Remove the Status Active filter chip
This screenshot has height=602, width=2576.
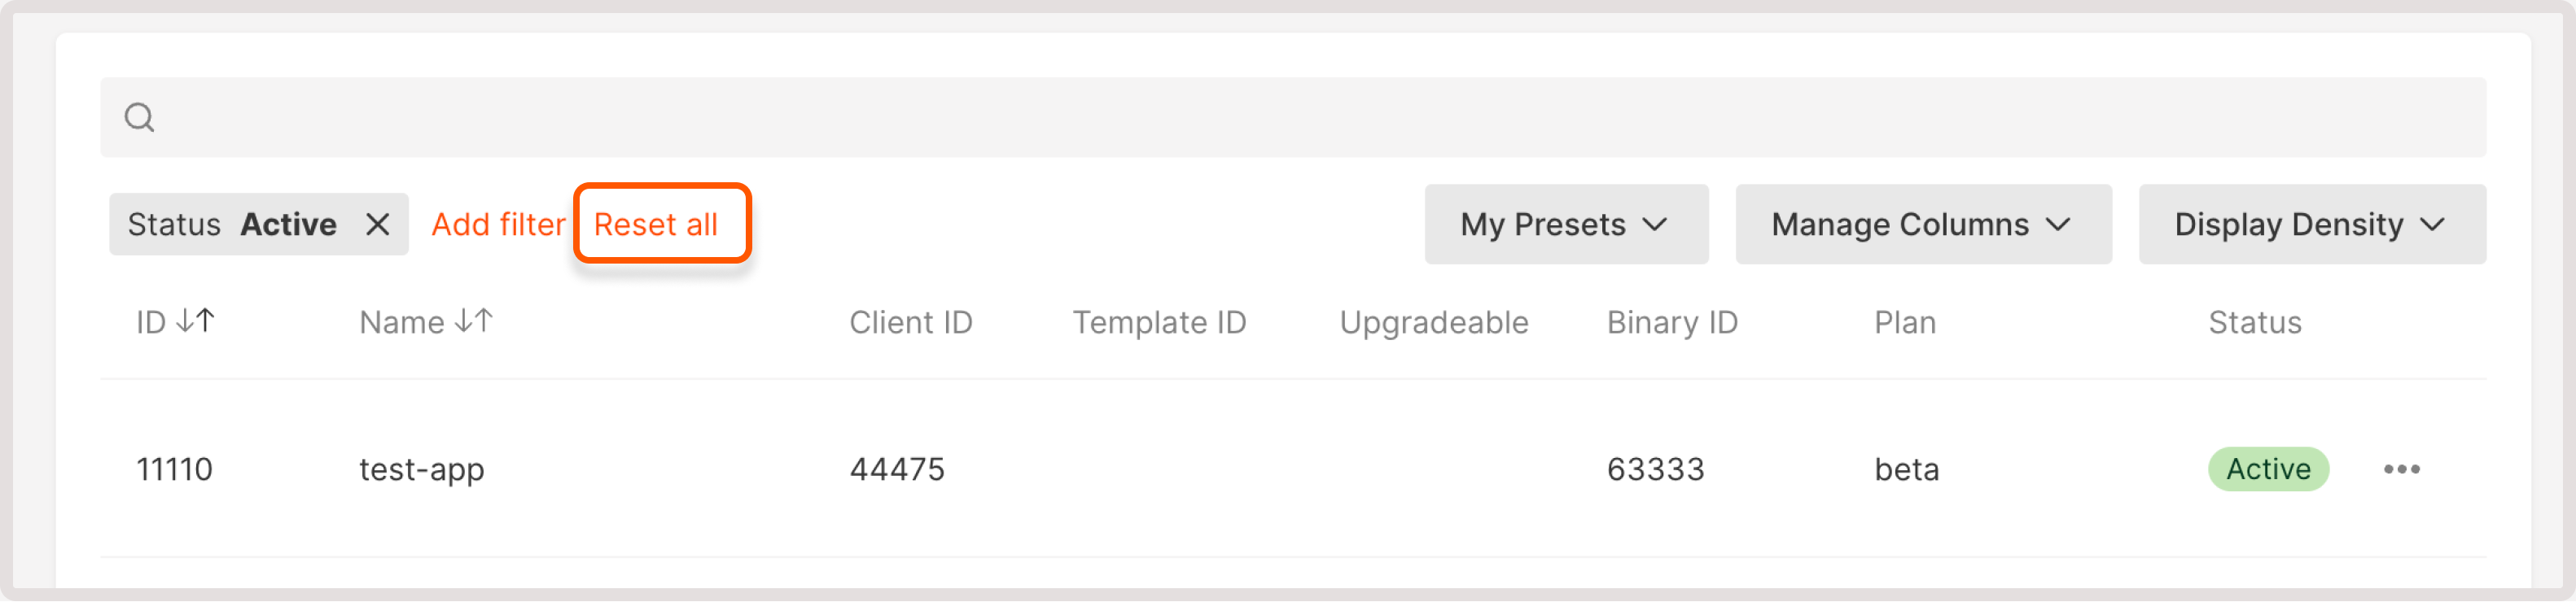click(378, 224)
